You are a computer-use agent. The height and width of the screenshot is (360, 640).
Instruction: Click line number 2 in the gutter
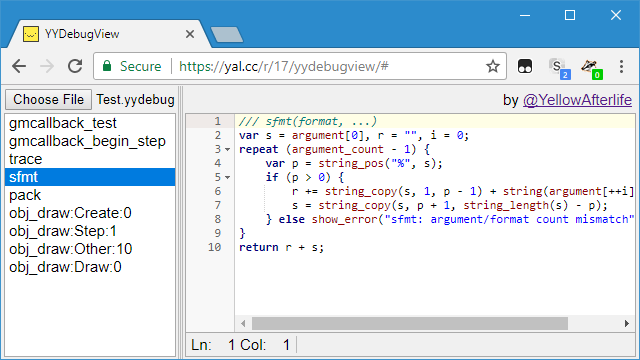(218, 135)
